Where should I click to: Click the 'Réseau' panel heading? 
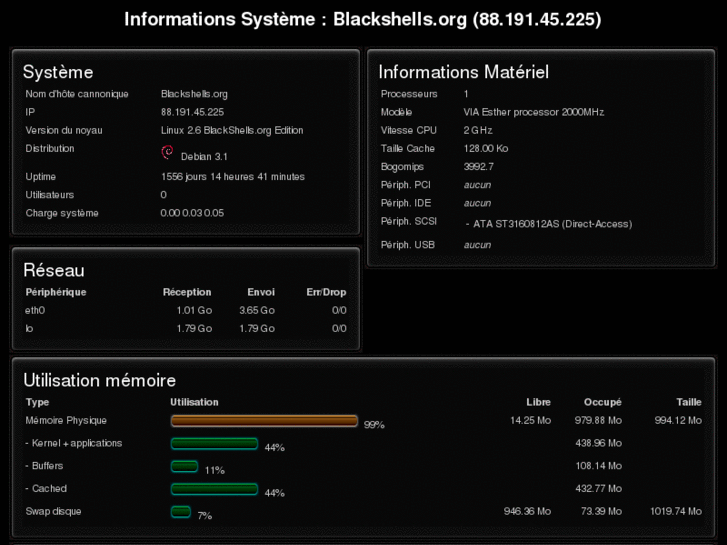point(54,270)
